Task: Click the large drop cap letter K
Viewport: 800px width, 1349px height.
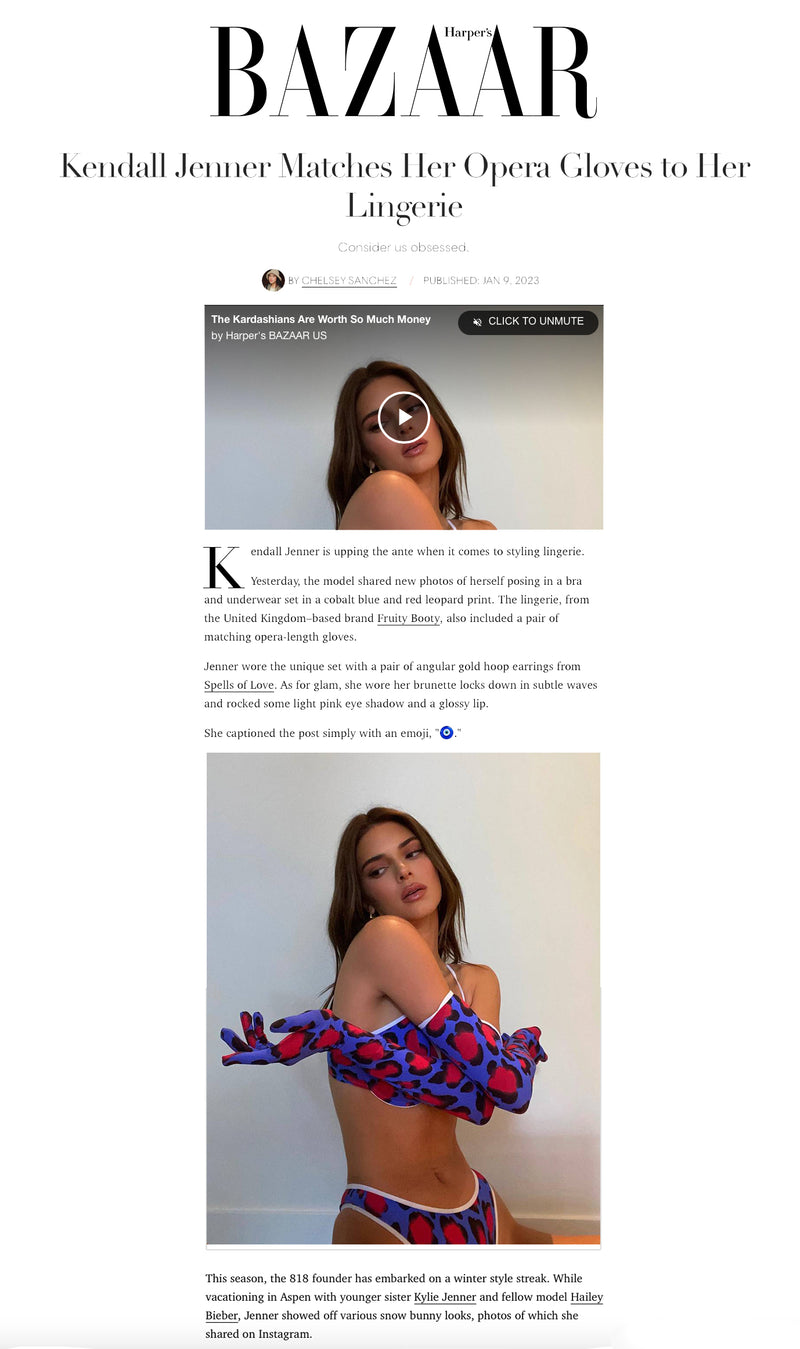Action: (x=223, y=567)
